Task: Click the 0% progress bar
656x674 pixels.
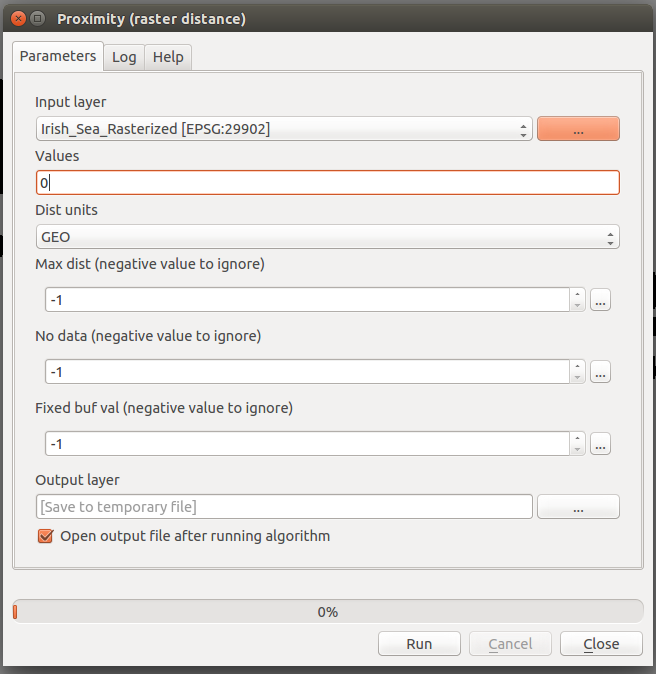Action: [x=327, y=612]
